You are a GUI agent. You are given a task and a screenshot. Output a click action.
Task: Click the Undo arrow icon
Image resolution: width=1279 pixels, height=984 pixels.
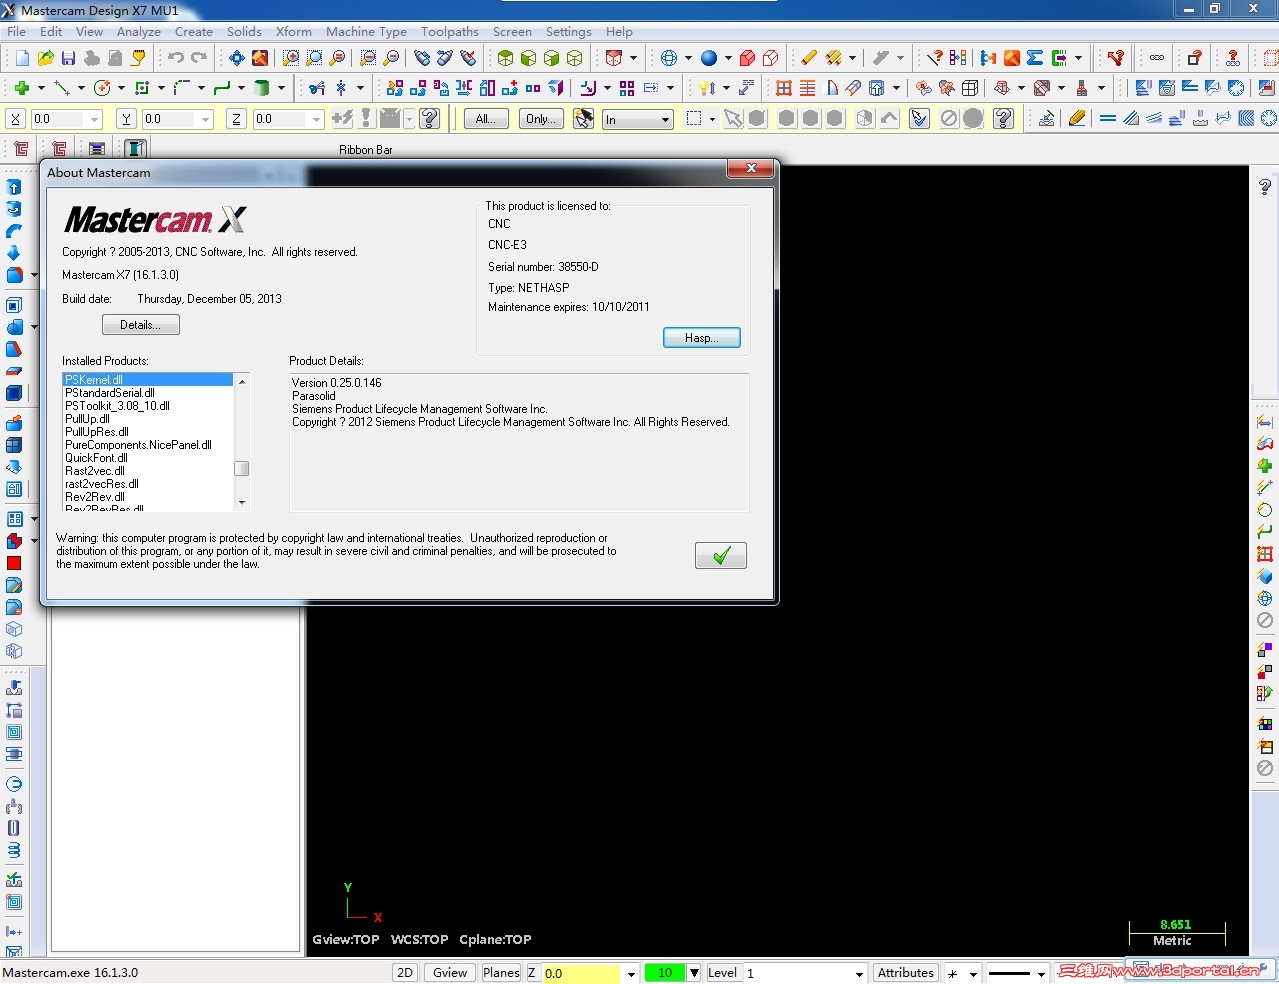point(176,58)
